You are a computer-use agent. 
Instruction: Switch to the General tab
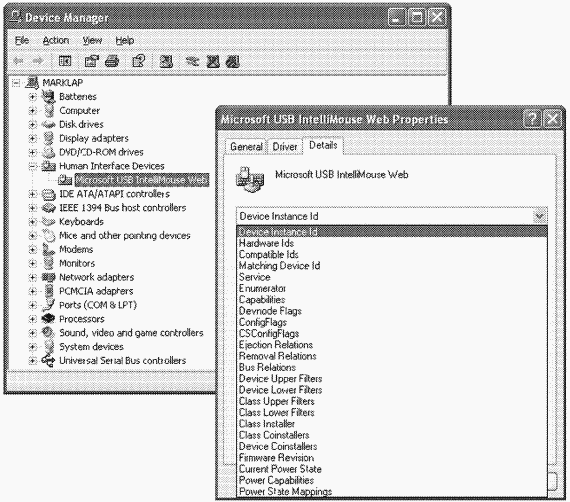(x=246, y=146)
